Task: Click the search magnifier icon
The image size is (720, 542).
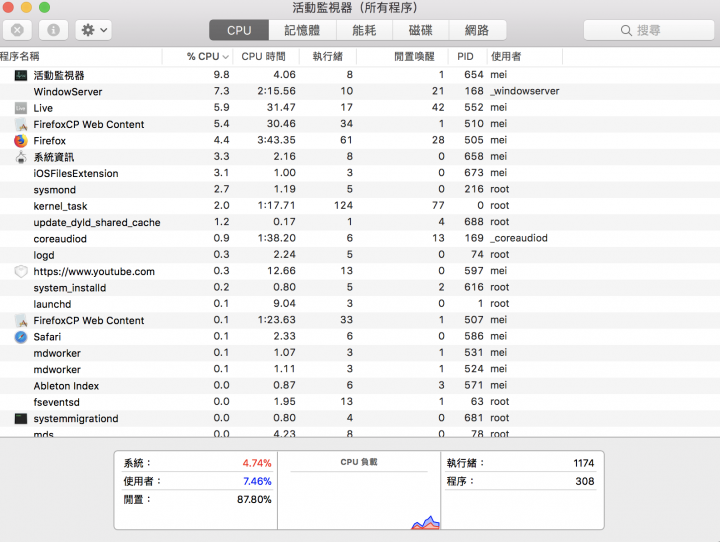Action: click(x=626, y=30)
